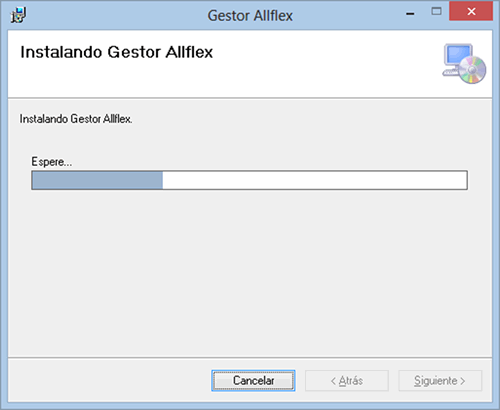Maximize the Gestor Allflex installer window
Screen dimensions: 500x410
pos(436,12)
